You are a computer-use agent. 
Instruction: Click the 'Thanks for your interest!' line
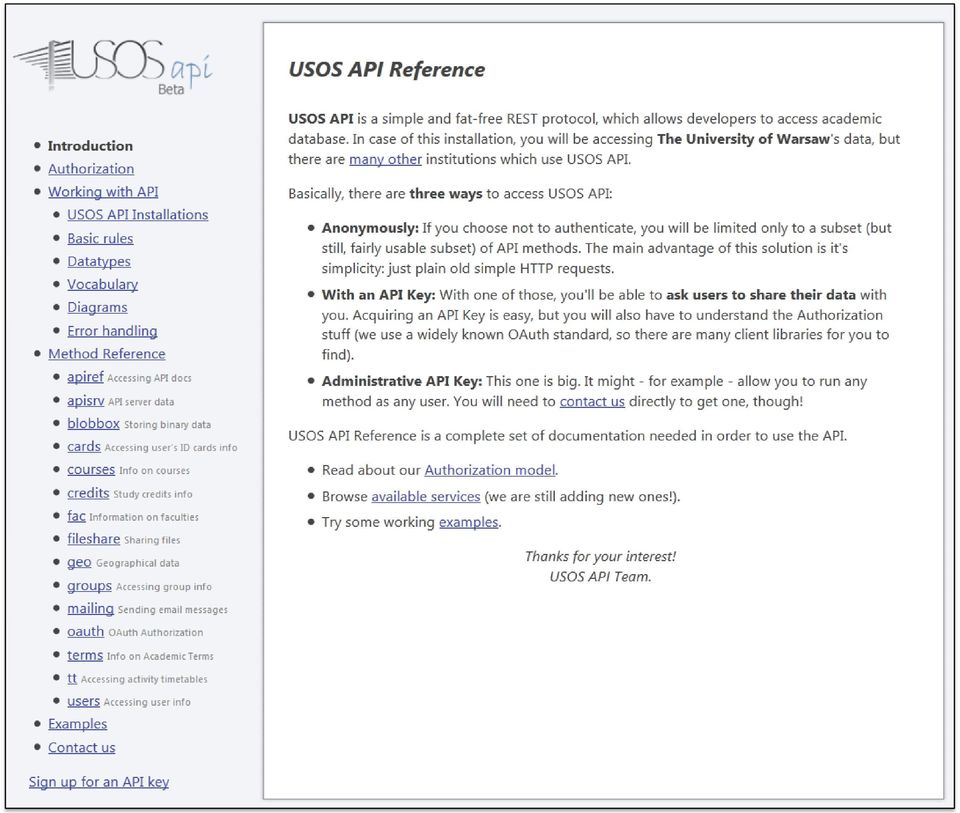click(x=600, y=556)
